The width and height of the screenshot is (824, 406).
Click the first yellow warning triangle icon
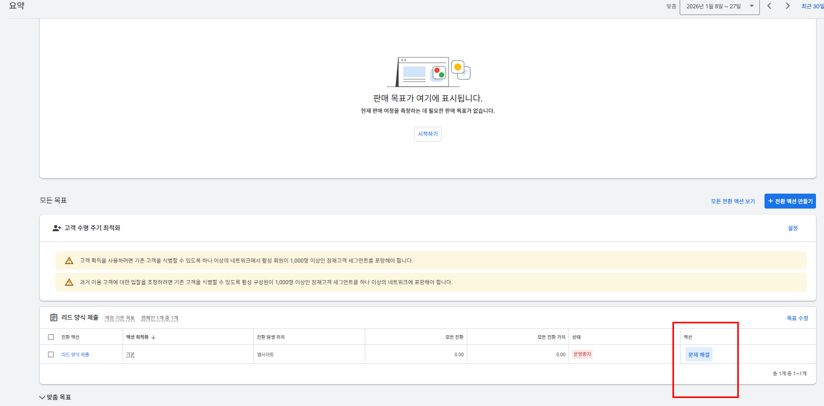tap(69, 261)
